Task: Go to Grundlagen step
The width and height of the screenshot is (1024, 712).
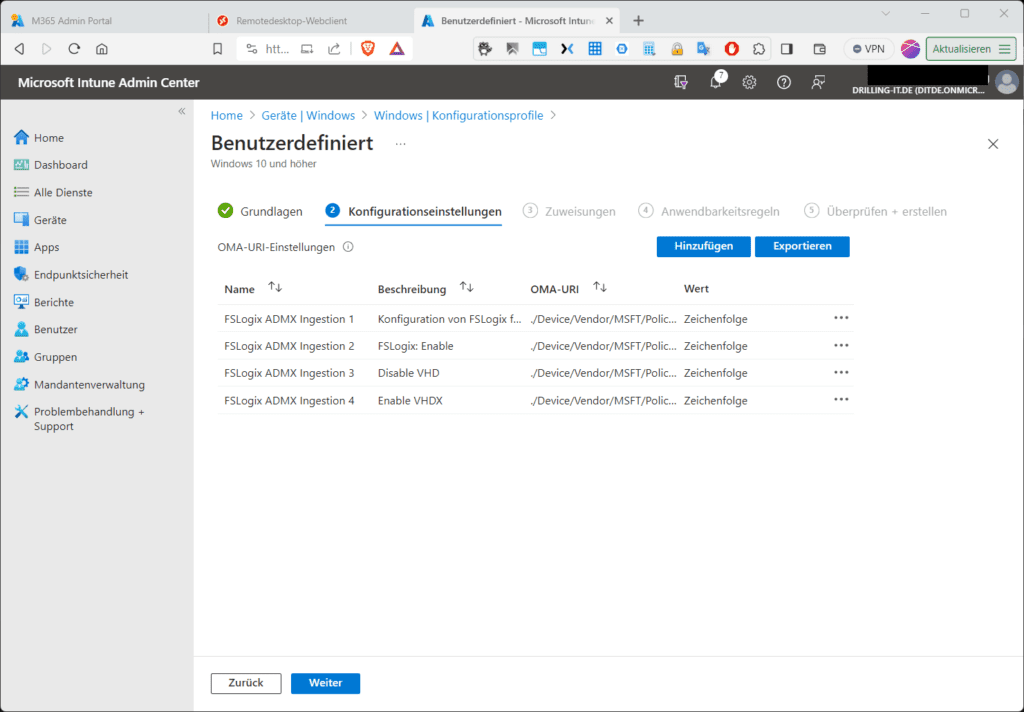Action: point(260,211)
